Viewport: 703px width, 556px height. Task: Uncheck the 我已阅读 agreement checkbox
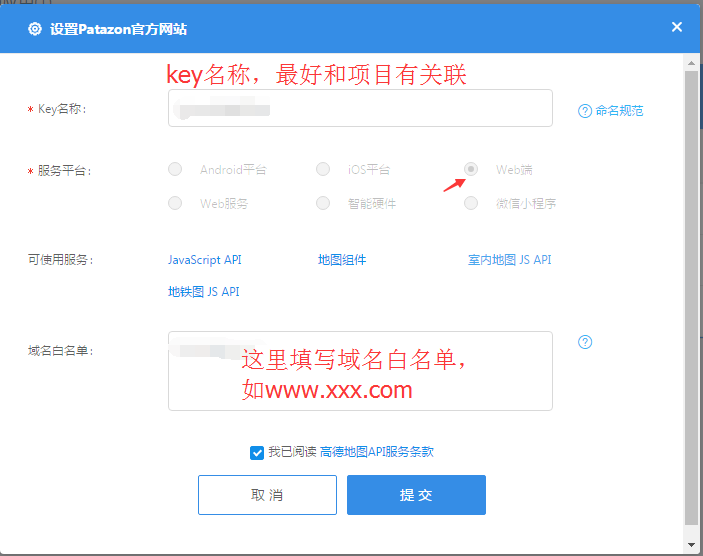click(x=257, y=452)
